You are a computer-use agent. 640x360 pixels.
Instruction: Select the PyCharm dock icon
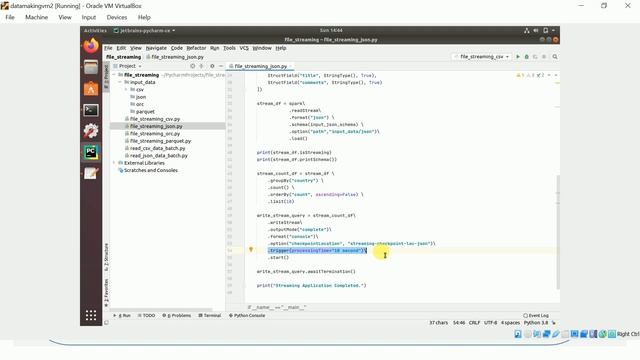point(91,152)
